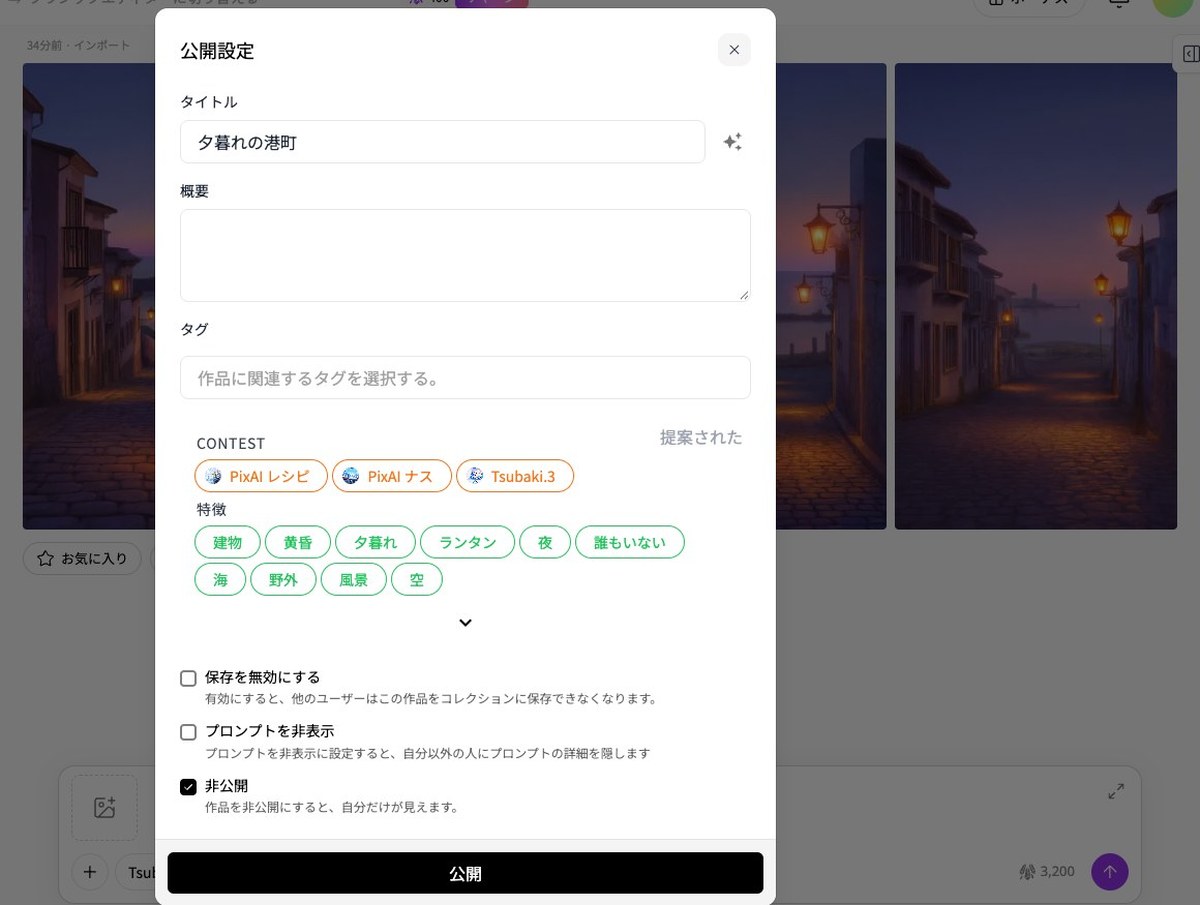Enable the プロンプトを非表示 checkbox

188,732
